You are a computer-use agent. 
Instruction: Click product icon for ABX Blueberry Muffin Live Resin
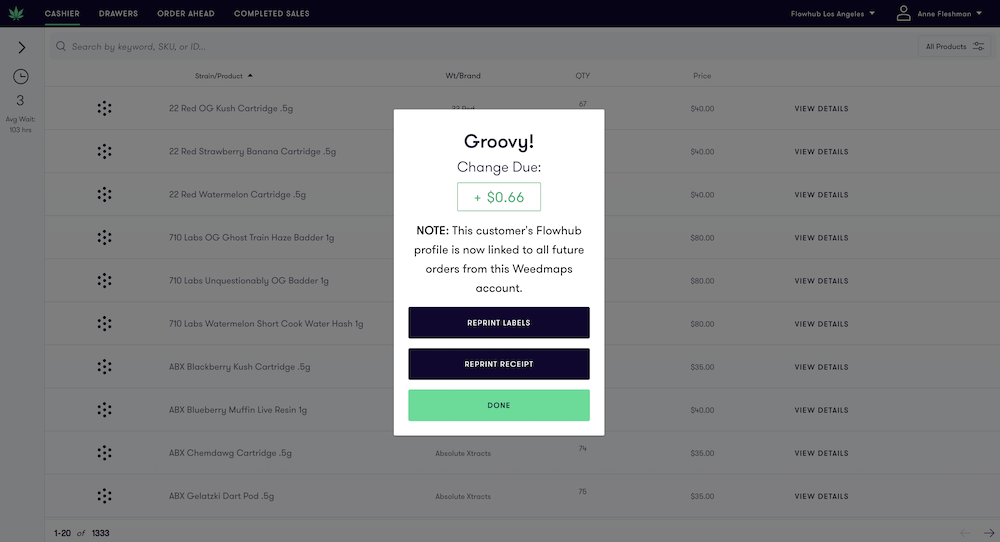tap(105, 410)
